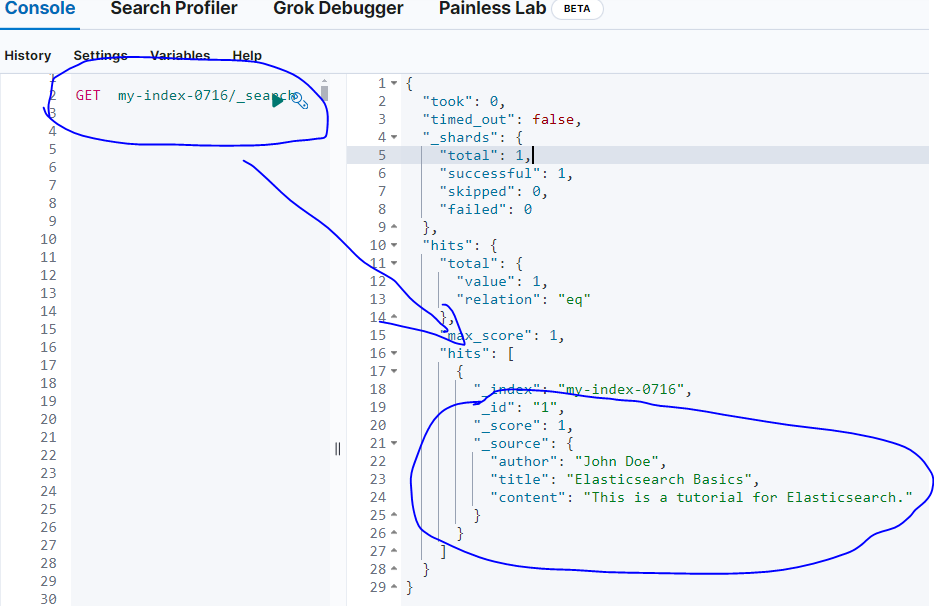Viewport: 934px width, 606px height.
Task: Open the Console Settings menu
Action: [101, 55]
